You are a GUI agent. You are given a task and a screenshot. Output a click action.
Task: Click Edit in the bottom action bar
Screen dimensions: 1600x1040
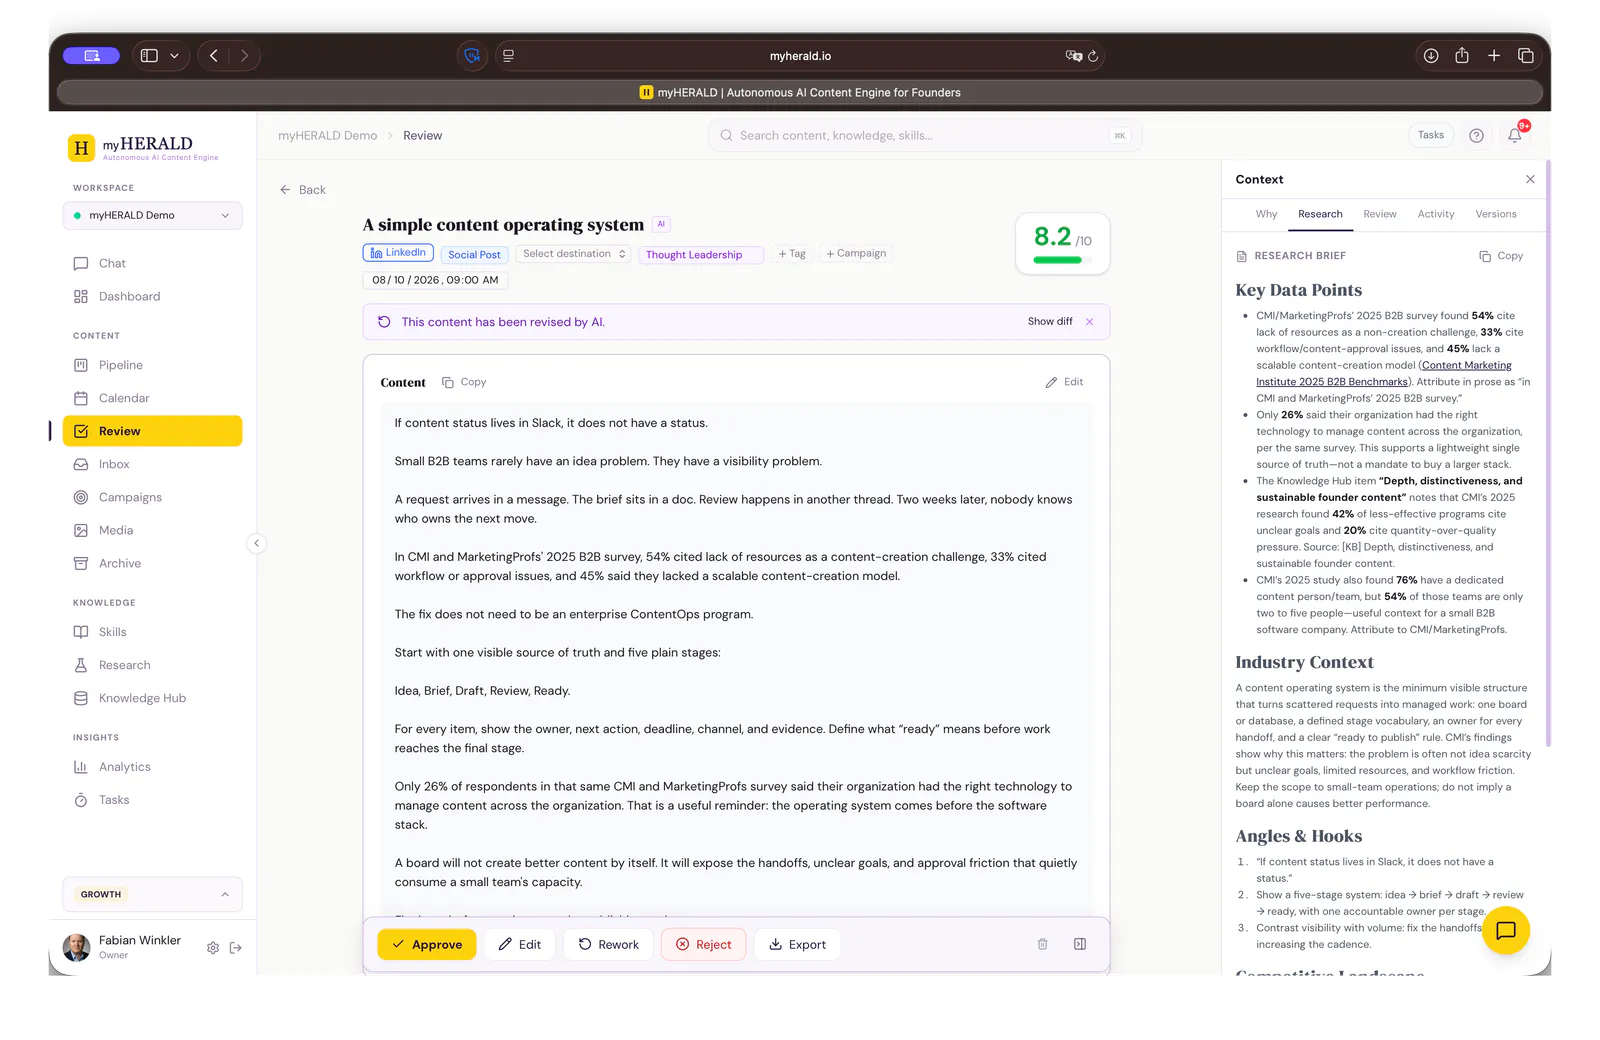point(520,944)
